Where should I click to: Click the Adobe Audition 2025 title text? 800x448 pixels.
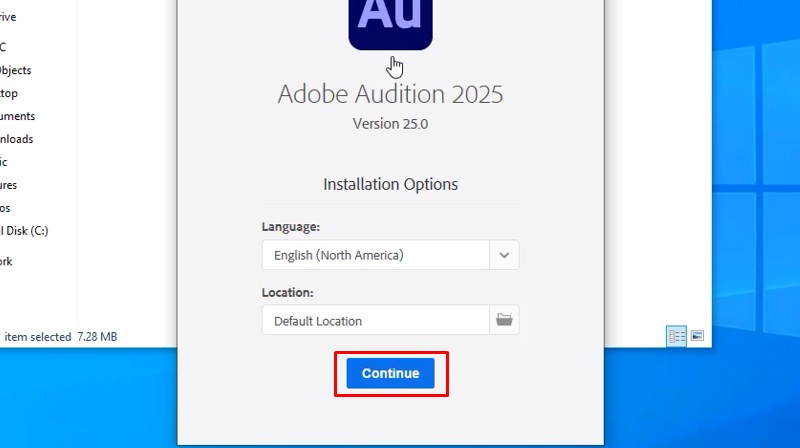390,94
